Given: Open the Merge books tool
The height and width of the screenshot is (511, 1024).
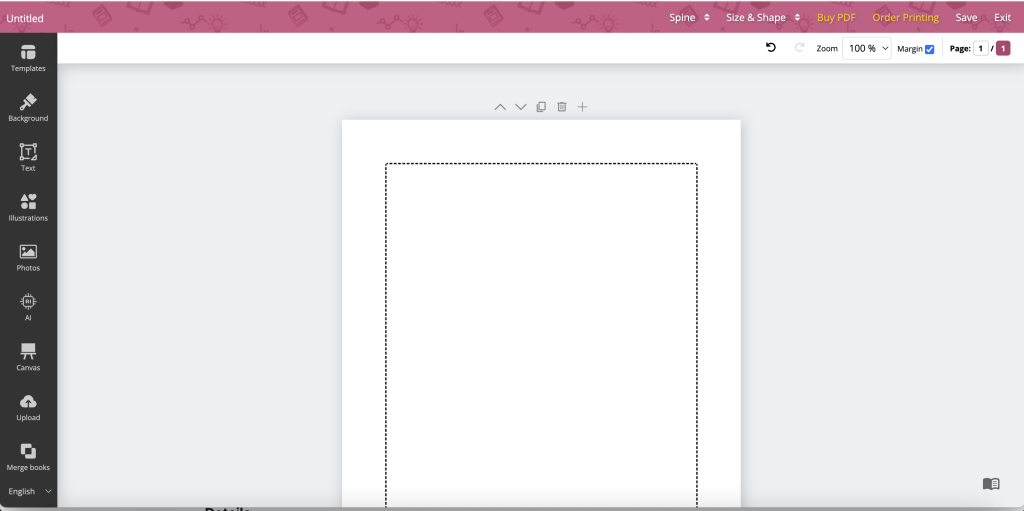Looking at the screenshot, I should tap(28, 457).
